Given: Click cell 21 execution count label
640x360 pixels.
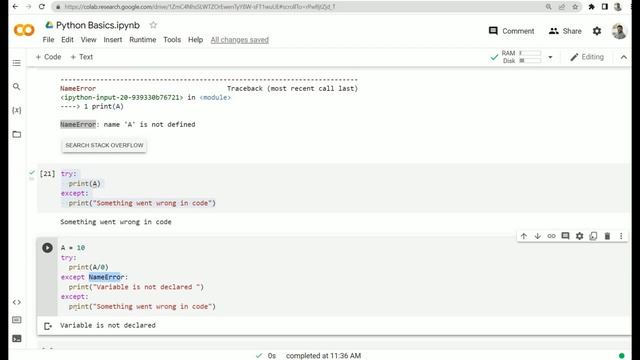Looking at the screenshot, I should click(47, 174).
